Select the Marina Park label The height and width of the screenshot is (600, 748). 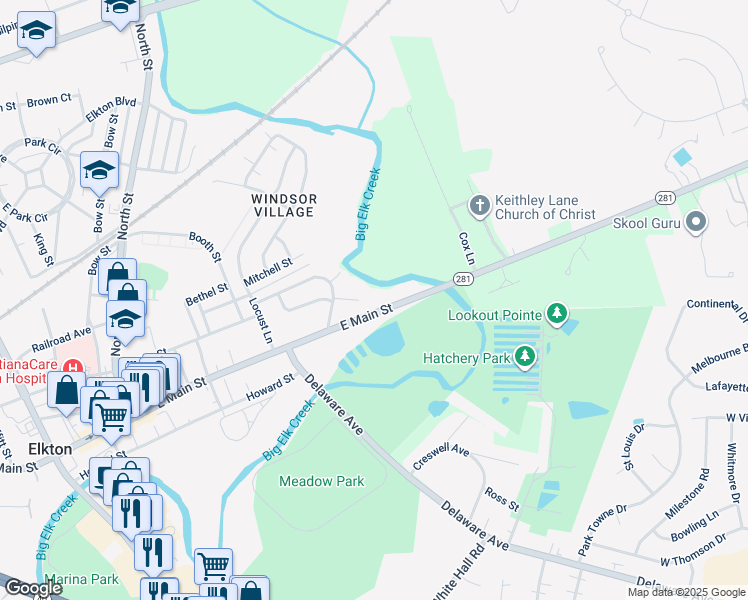coord(83,579)
